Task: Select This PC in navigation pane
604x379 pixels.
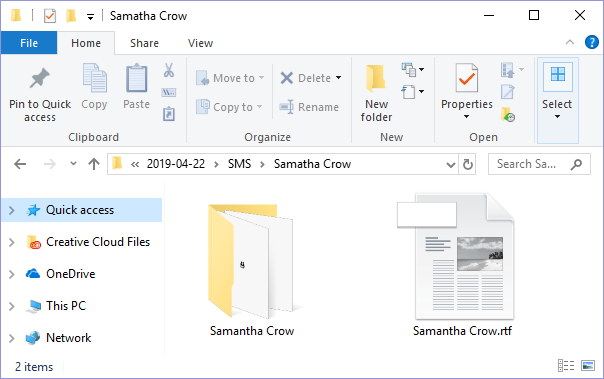Action: pyautogui.click(x=66, y=306)
